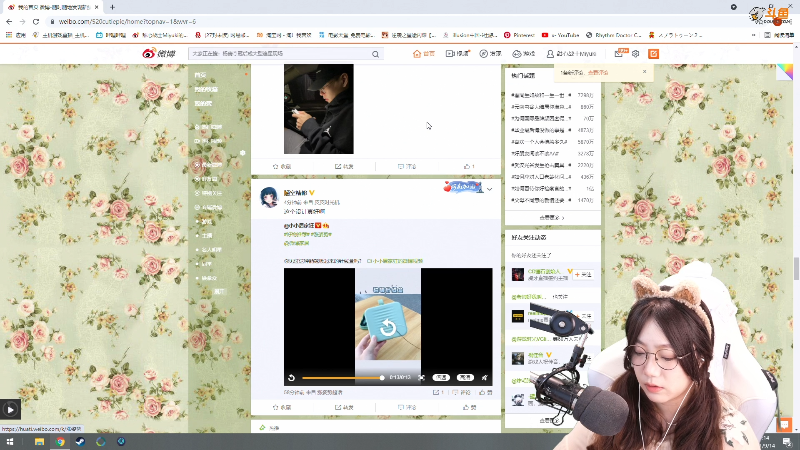This screenshot has height=450, width=800.
Task: Open the Games tab in Weibo header
Action: click(x=523, y=54)
